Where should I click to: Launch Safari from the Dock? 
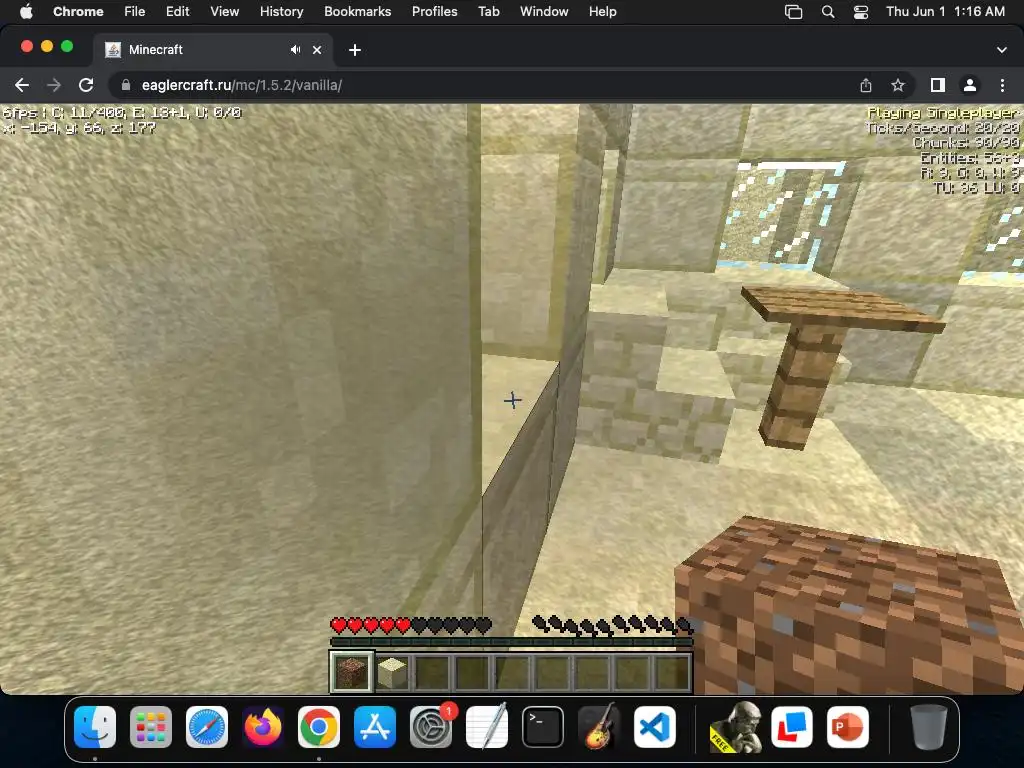207,727
